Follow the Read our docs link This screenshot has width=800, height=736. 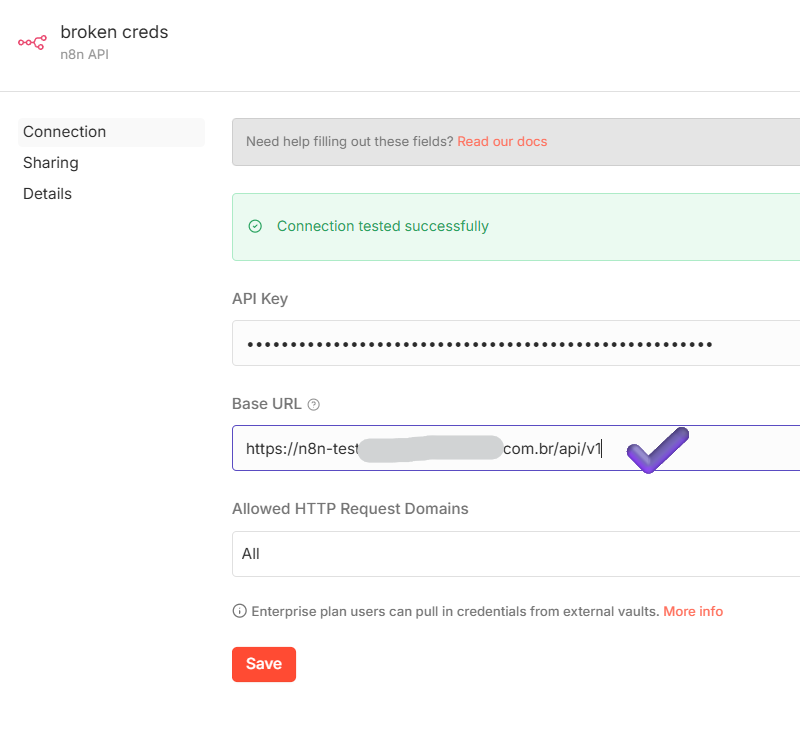(x=502, y=142)
